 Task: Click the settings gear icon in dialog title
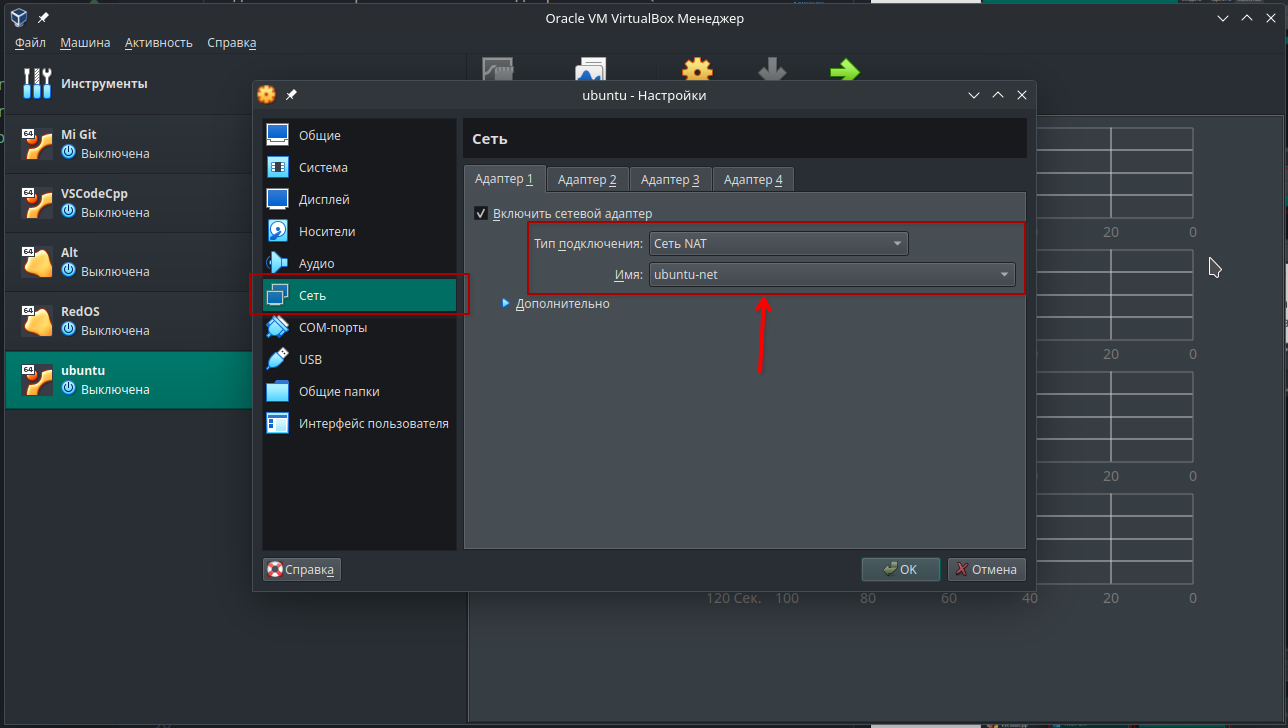[266, 95]
